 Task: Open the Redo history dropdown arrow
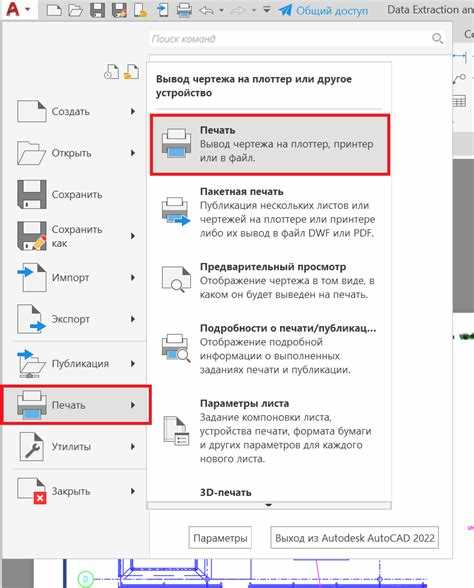coord(254,10)
